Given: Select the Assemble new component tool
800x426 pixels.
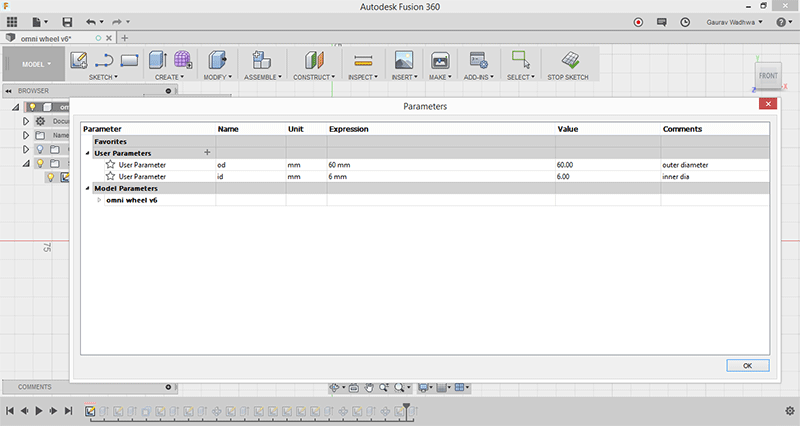Looking at the screenshot, I should click(262, 60).
